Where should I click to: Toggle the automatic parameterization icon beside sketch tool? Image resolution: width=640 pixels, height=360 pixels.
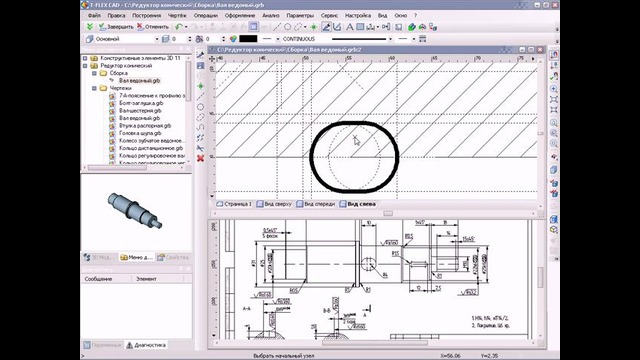[x=337, y=27]
